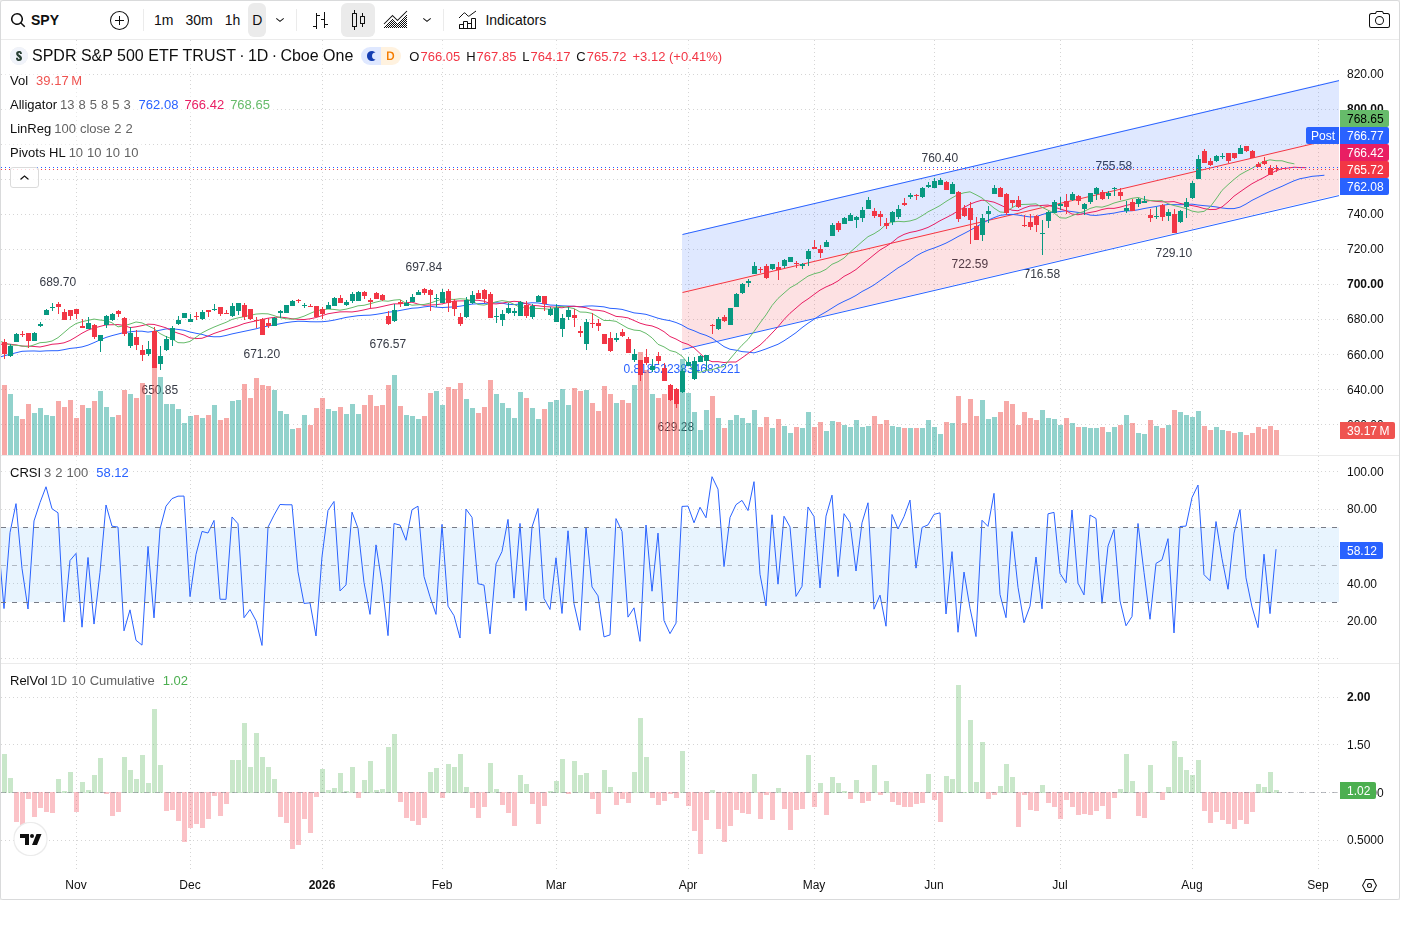Select the Candles chart style icon
This screenshot has height=950, width=1420.
358,20
